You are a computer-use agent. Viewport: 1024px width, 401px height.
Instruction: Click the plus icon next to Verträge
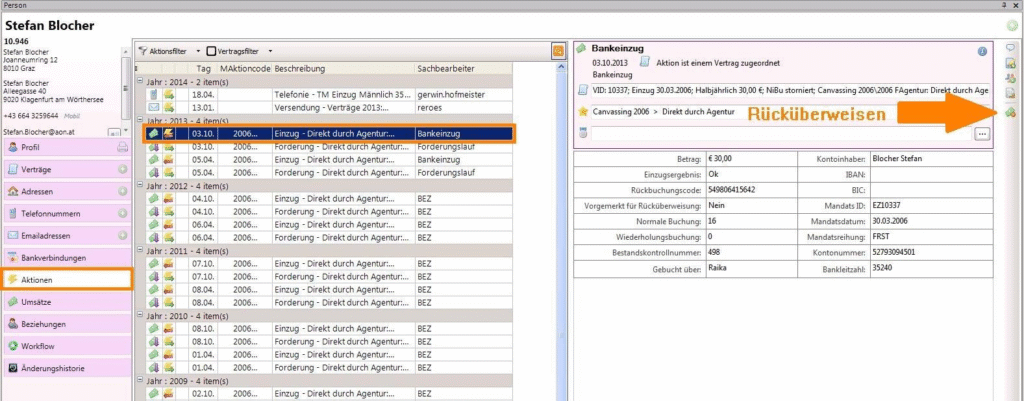click(x=122, y=170)
